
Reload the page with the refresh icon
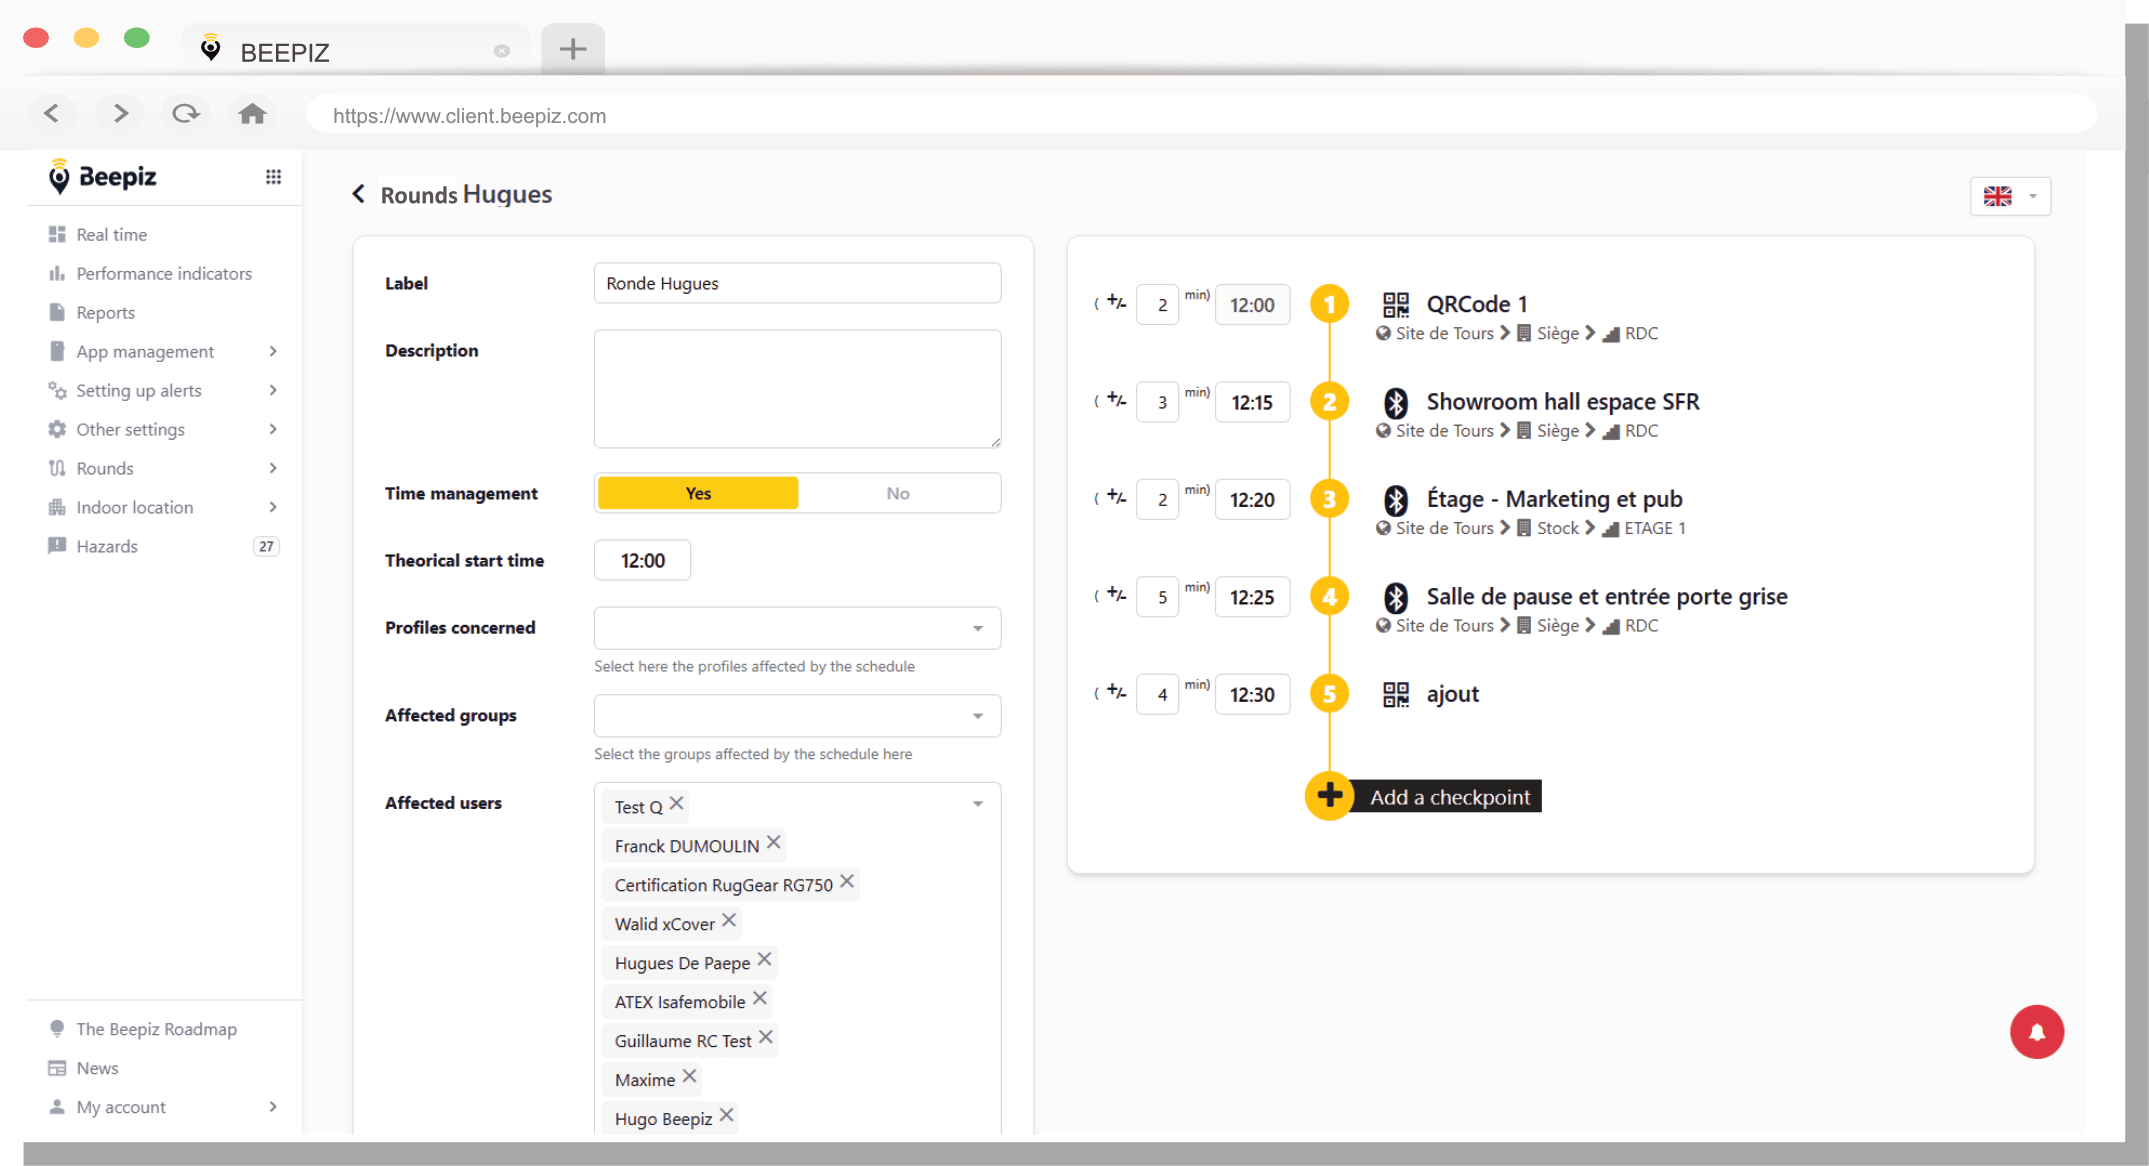click(185, 114)
